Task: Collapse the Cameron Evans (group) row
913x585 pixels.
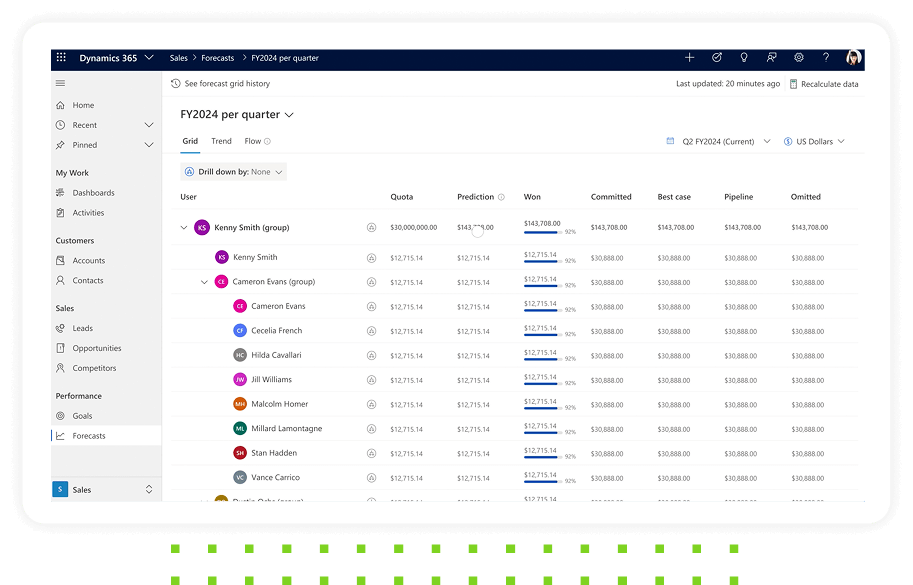Action: point(204,282)
